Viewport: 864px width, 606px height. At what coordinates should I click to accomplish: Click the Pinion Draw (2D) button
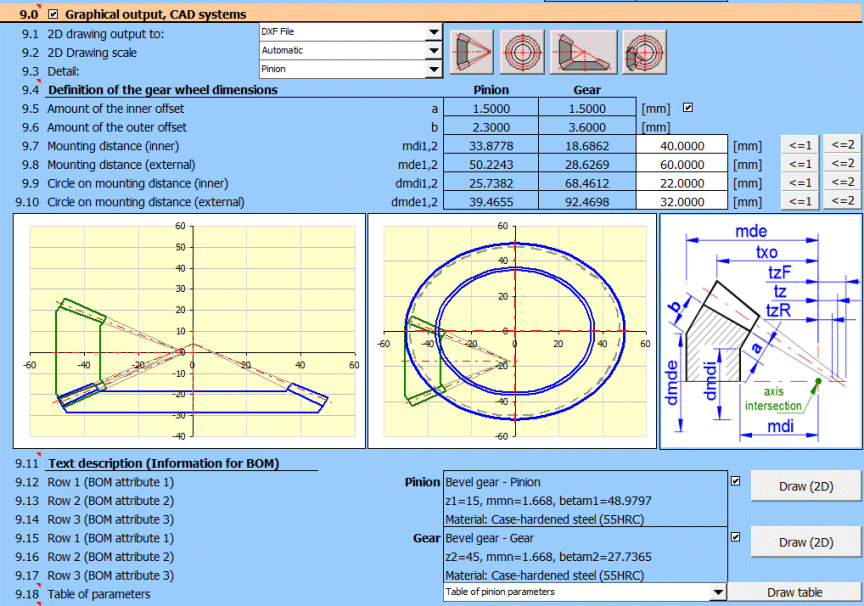click(806, 486)
